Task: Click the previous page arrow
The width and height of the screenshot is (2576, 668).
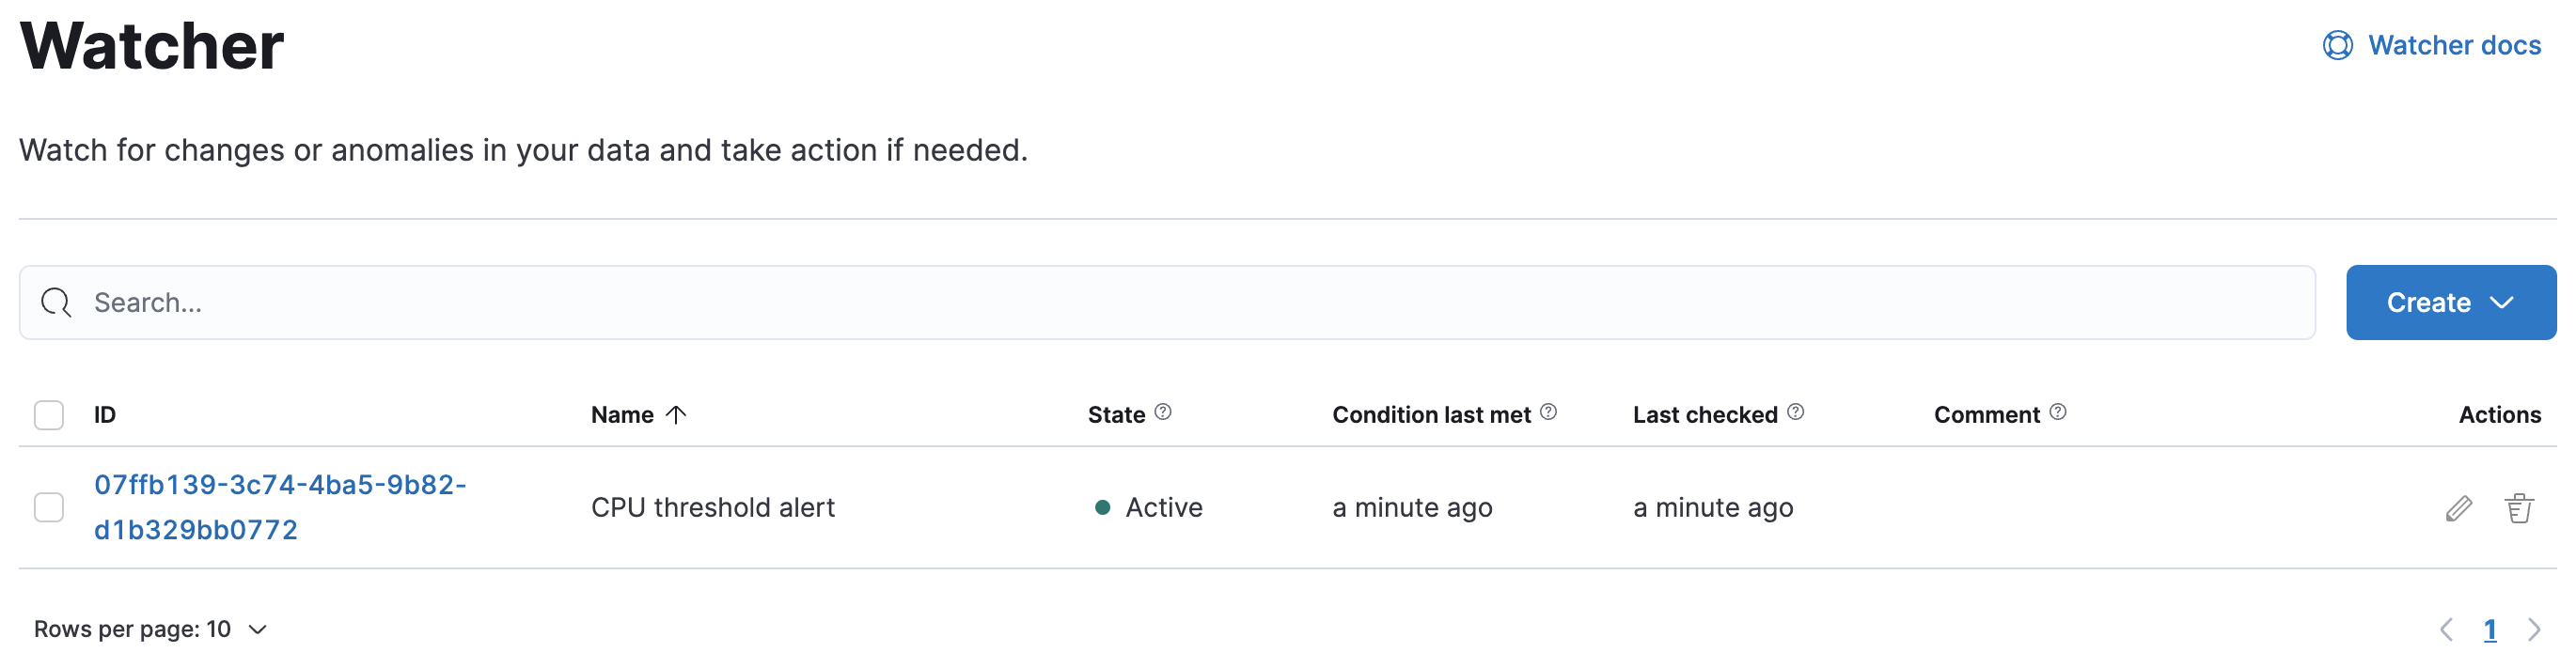Action: pos(2446,629)
